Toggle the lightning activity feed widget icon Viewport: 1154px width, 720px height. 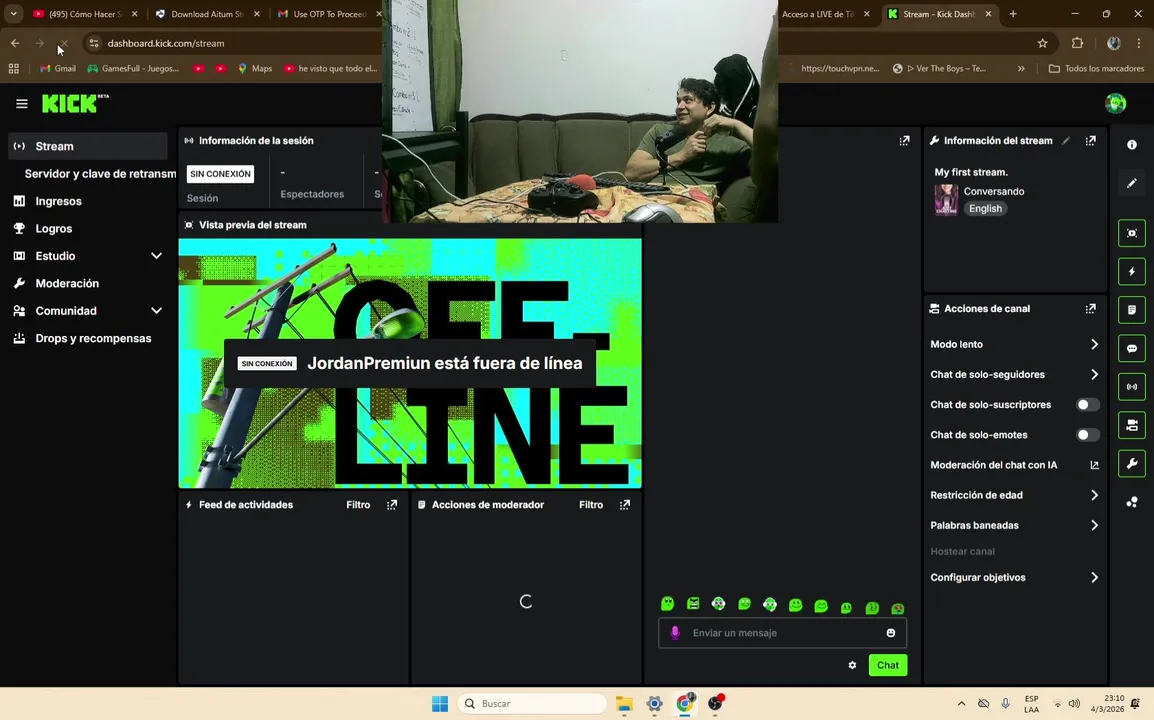pos(1131,272)
